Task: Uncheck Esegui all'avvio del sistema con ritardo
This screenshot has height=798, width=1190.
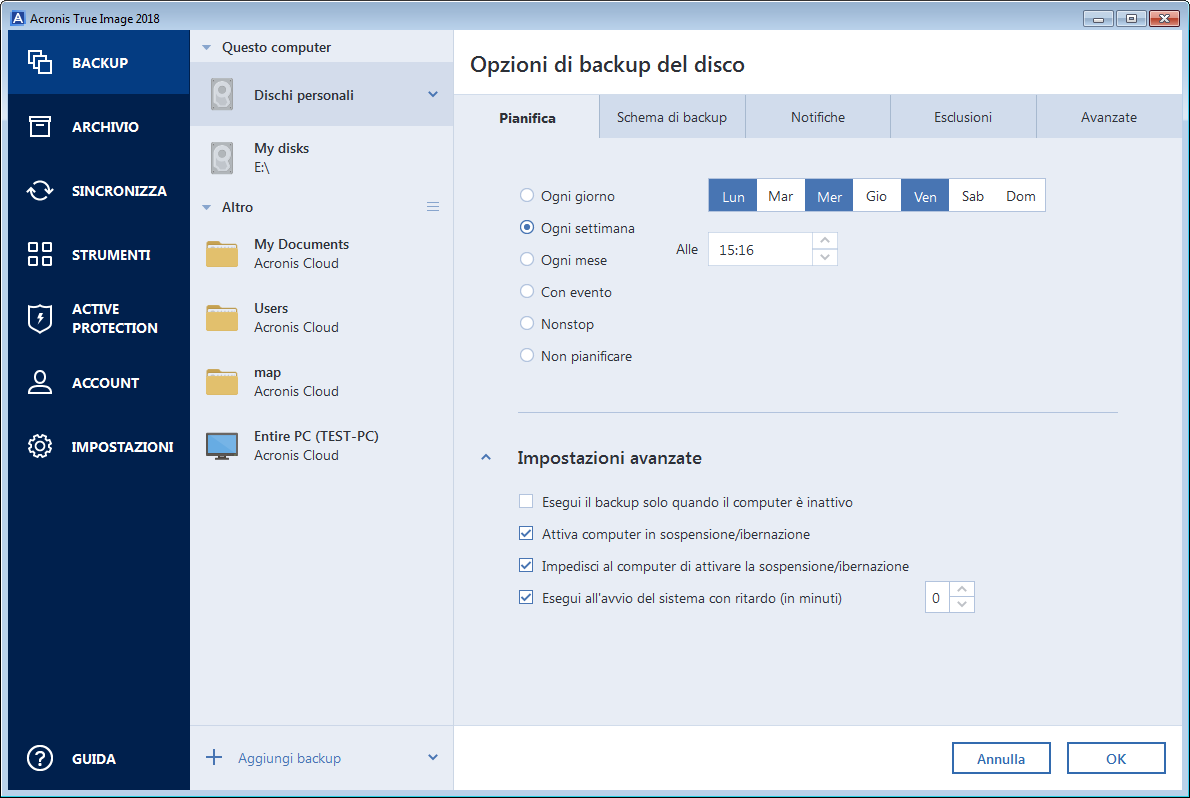Action: click(526, 597)
